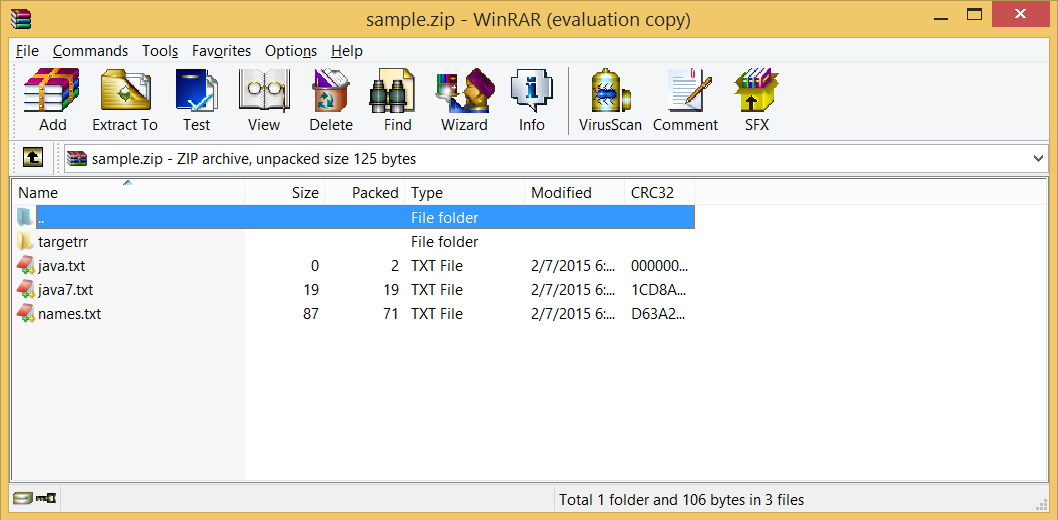Click CRC32 value 1CD8A... for java7.txt
Viewport: 1058px width, 520px height.
click(x=659, y=290)
